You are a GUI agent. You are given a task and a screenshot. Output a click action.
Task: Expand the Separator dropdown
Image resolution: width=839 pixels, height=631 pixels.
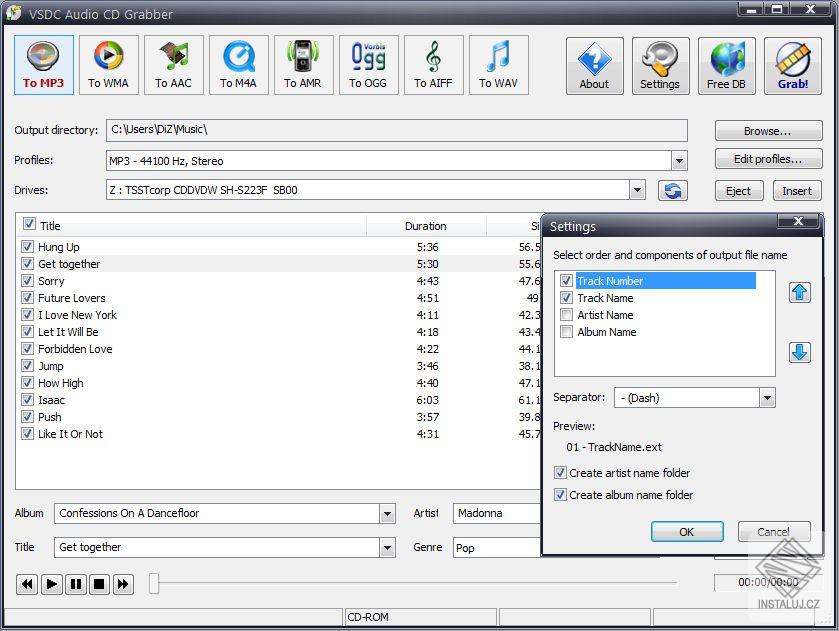[x=767, y=397]
